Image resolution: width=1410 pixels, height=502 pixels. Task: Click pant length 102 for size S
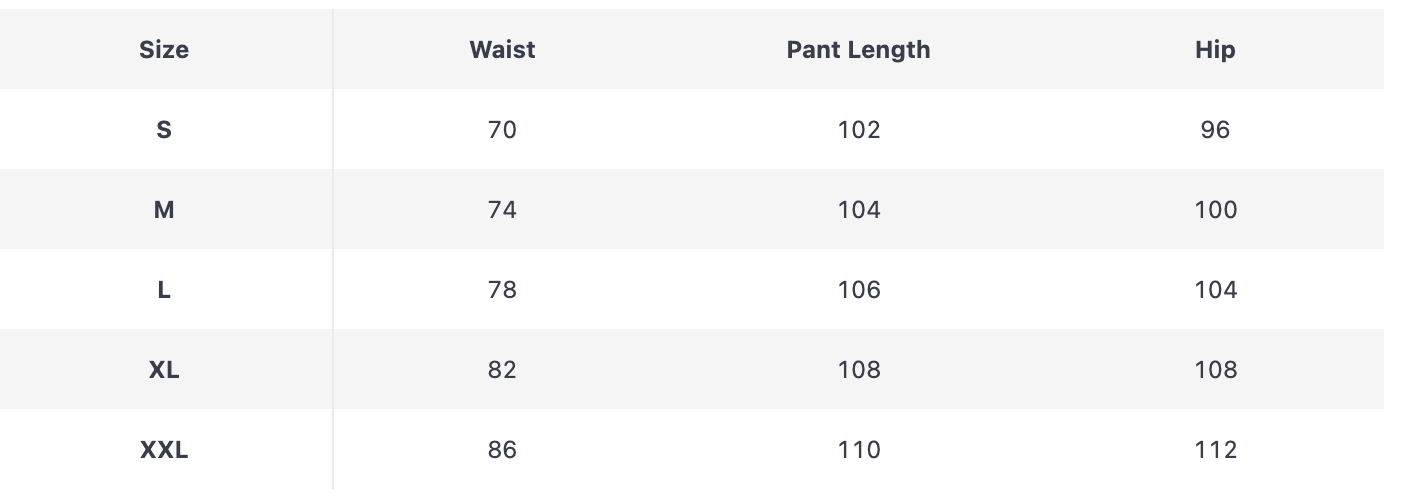pyautogui.click(x=859, y=130)
